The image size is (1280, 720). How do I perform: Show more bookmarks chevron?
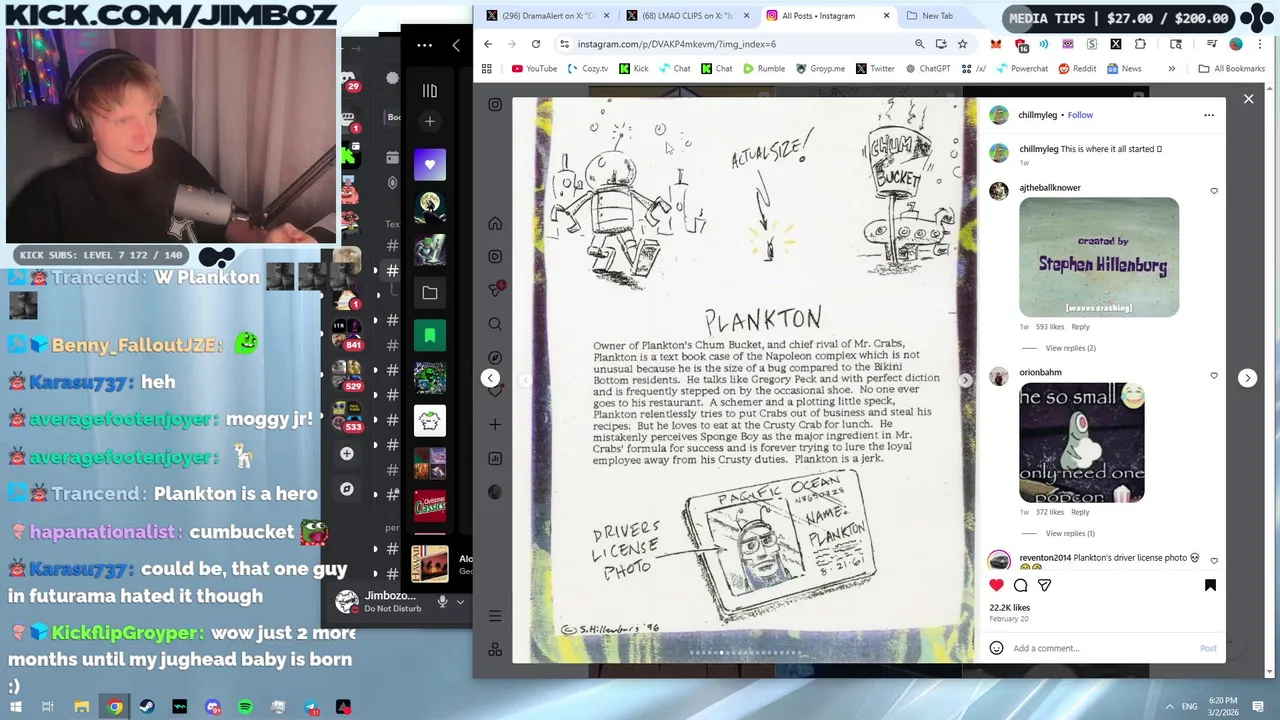[1172, 69]
